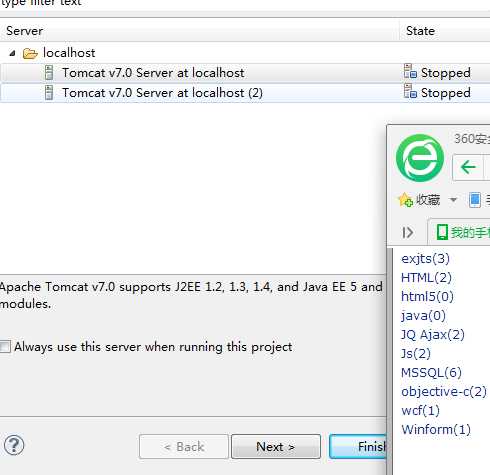Screen dimensions: 490x475
Task: Click server icon of first Tomcat row
Action: click(x=49, y=73)
